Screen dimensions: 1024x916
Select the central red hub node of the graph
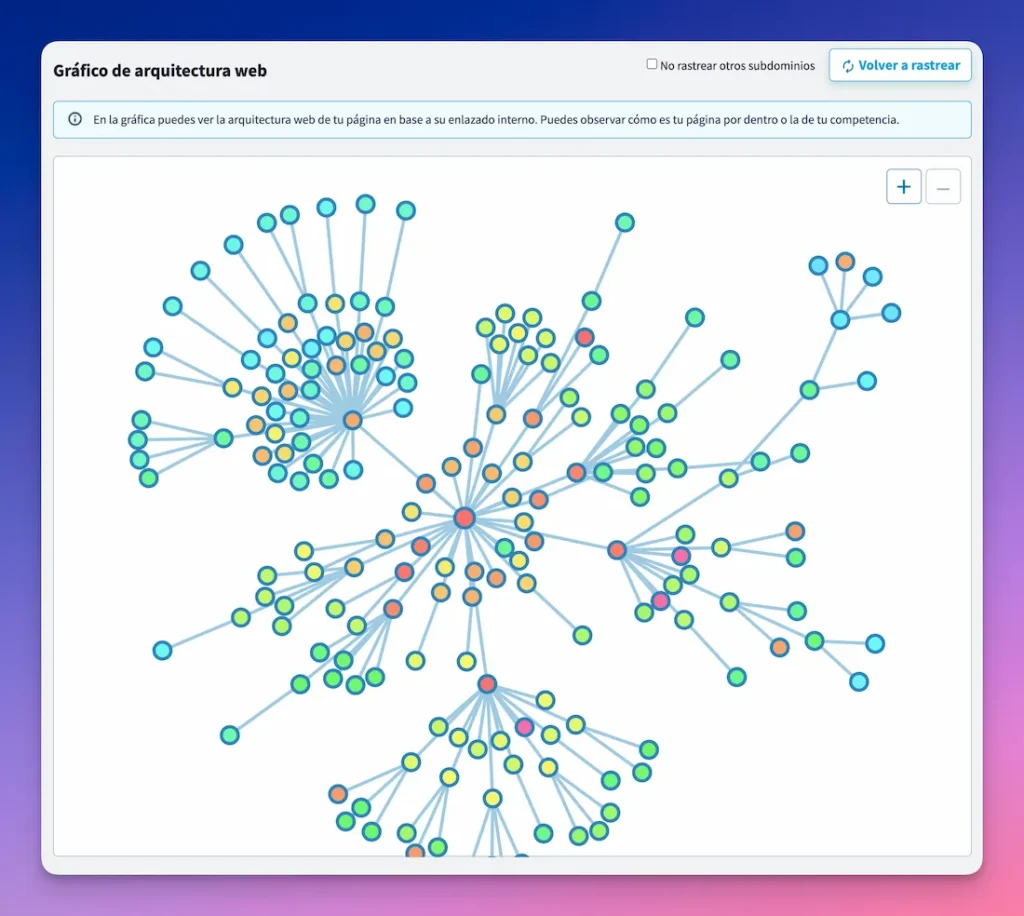click(x=463, y=518)
